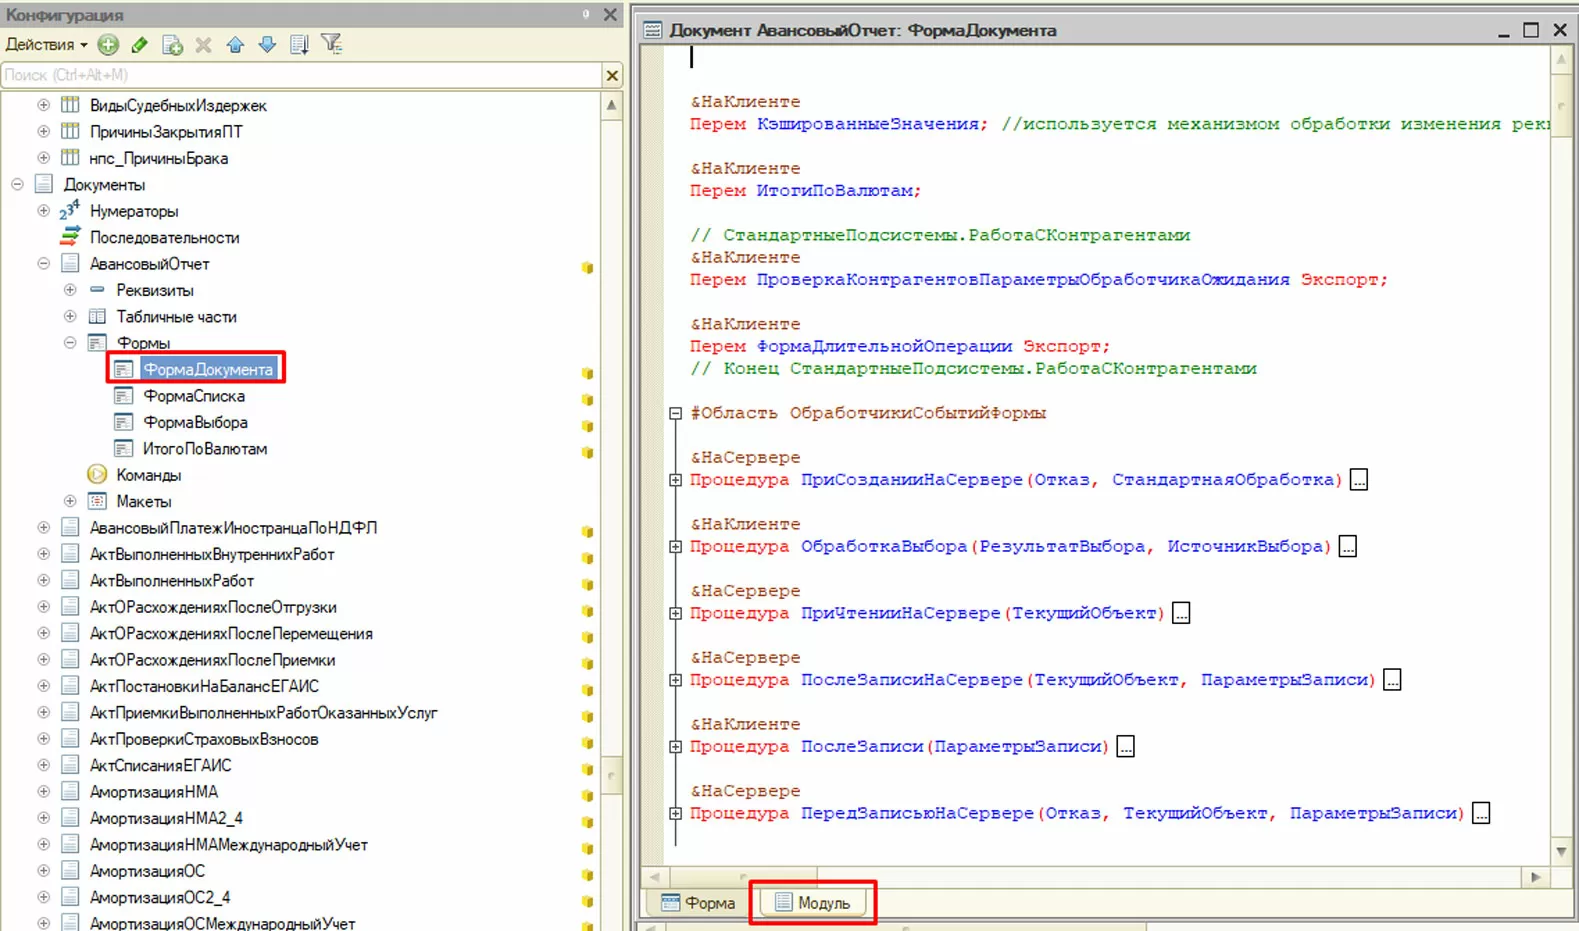This screenshot has width=1579, height=931.
Task: Select the Команды tree item
Action: click(x=148, y=475)
